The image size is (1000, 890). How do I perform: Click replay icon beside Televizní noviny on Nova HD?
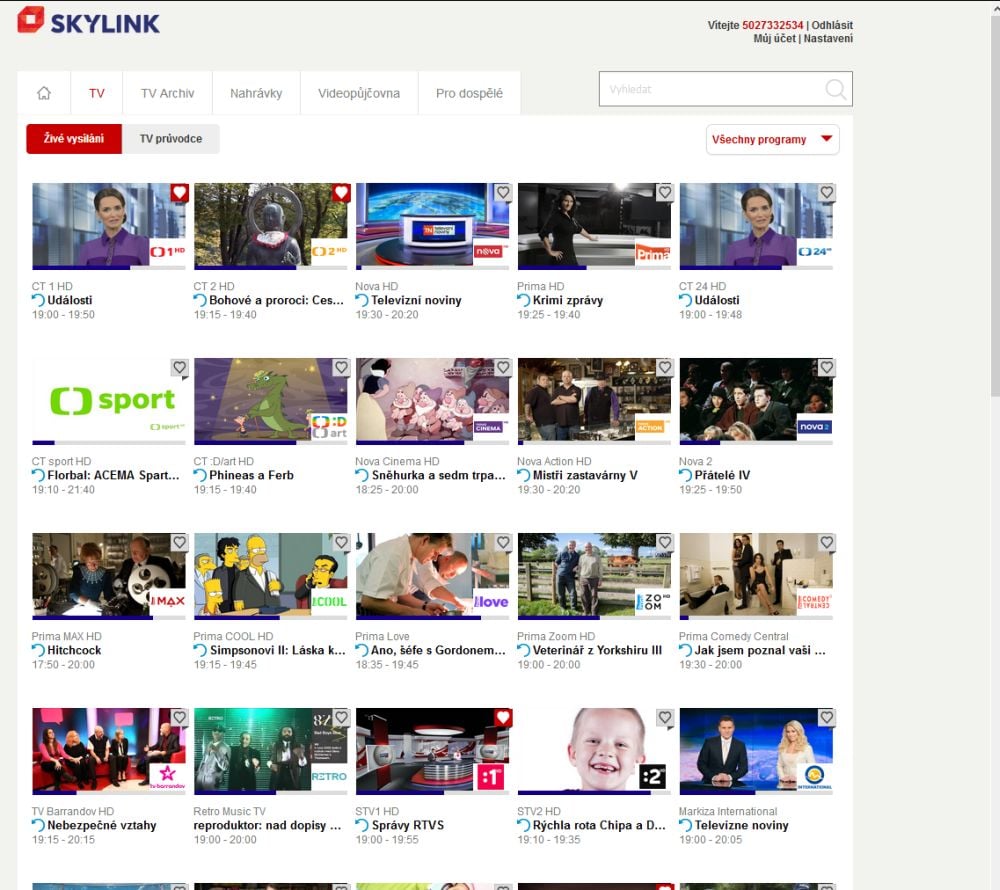pos(362,300)
